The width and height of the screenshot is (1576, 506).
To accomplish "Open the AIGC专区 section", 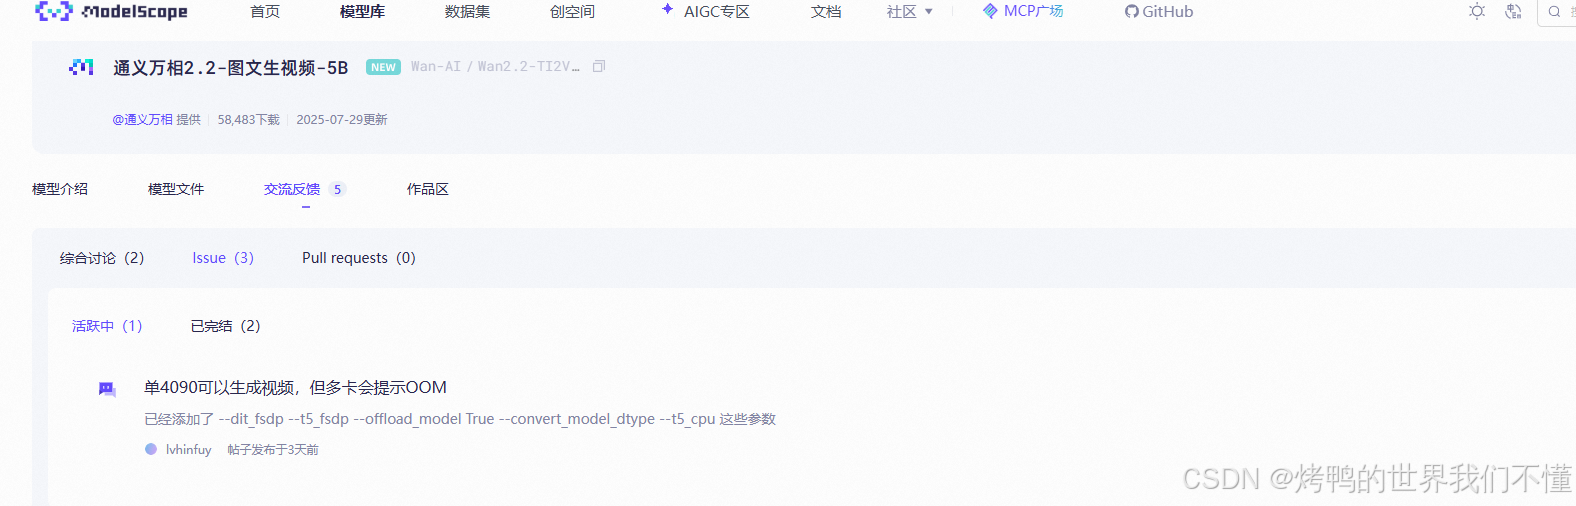I will click(705, 11).
